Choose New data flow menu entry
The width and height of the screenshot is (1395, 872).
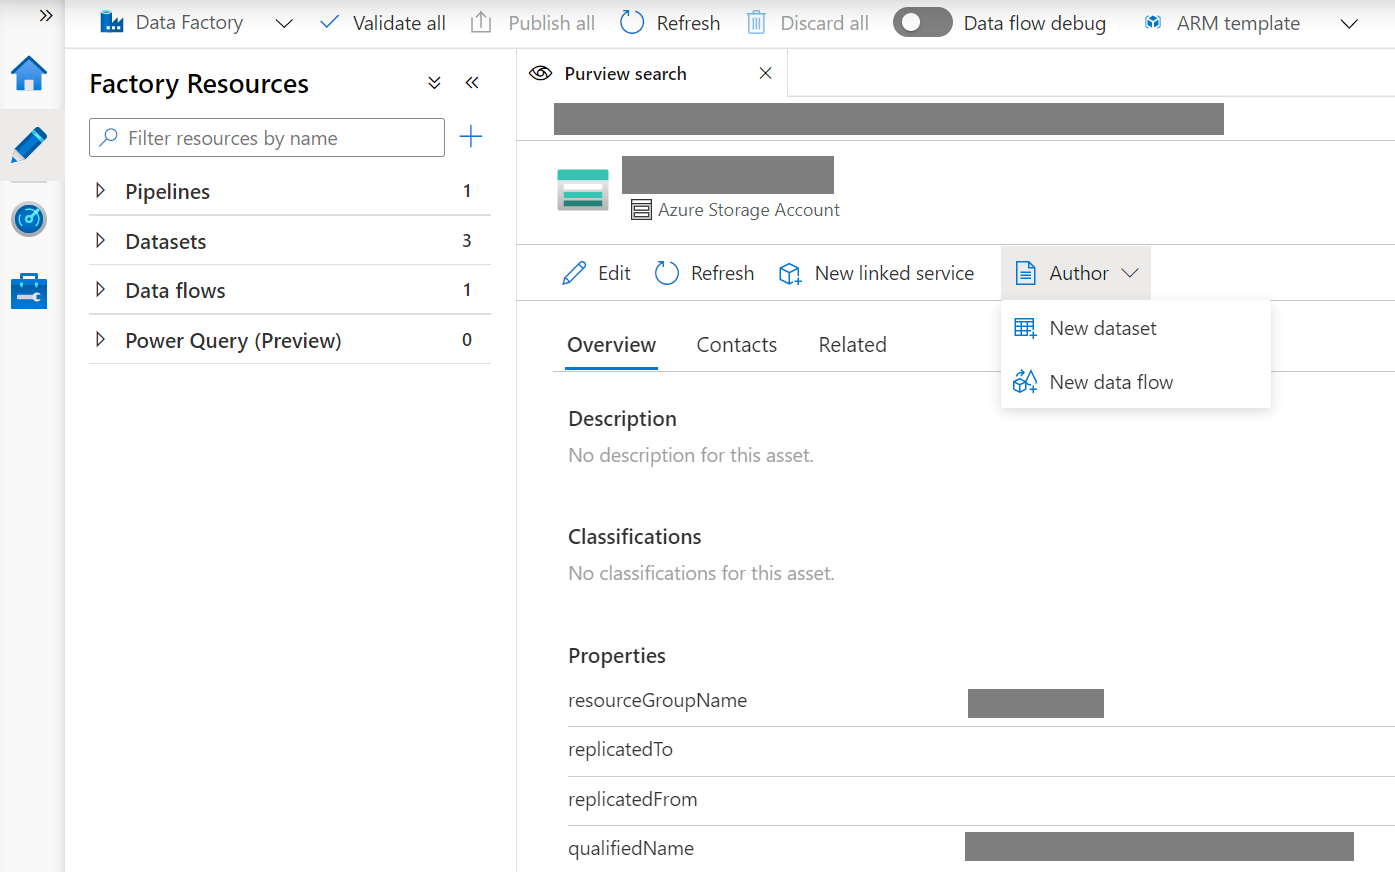(1110, 382)
